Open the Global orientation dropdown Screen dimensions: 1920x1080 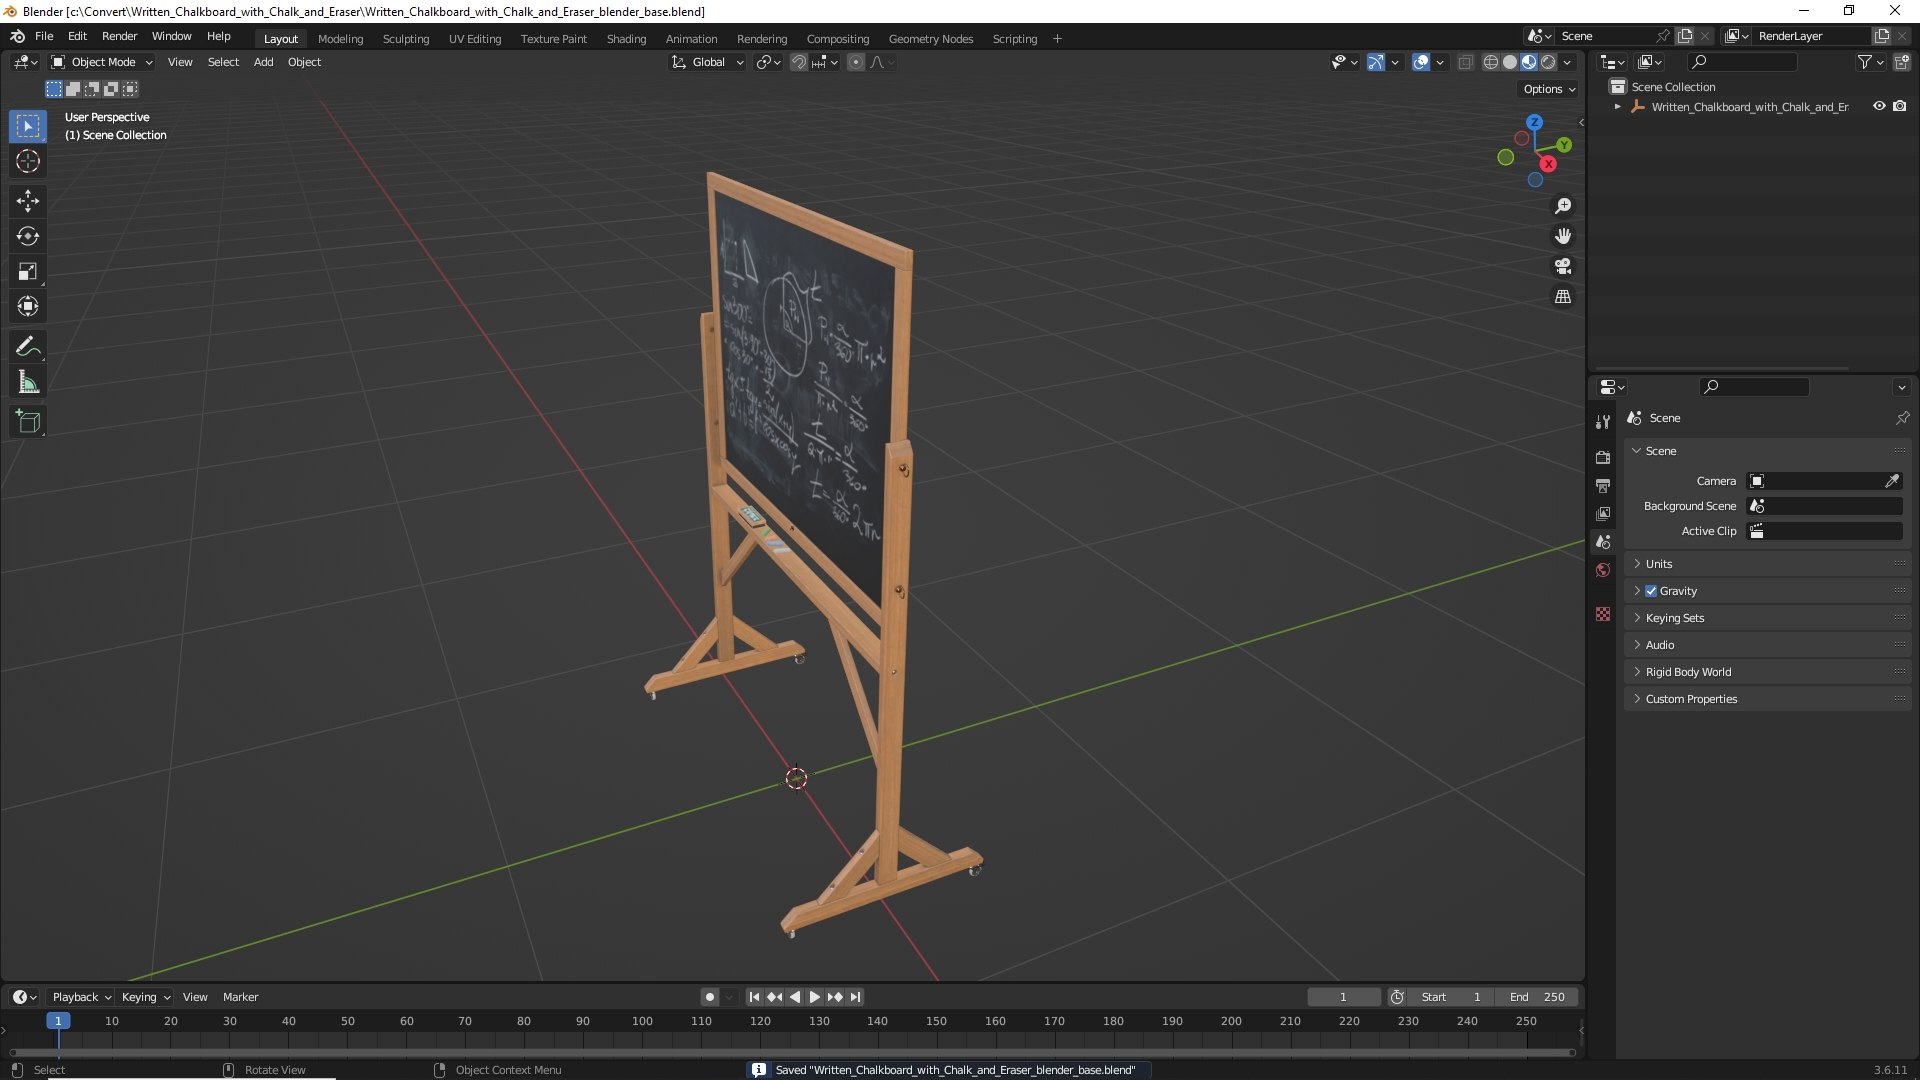pyautogui.click(x=708, y=62)
